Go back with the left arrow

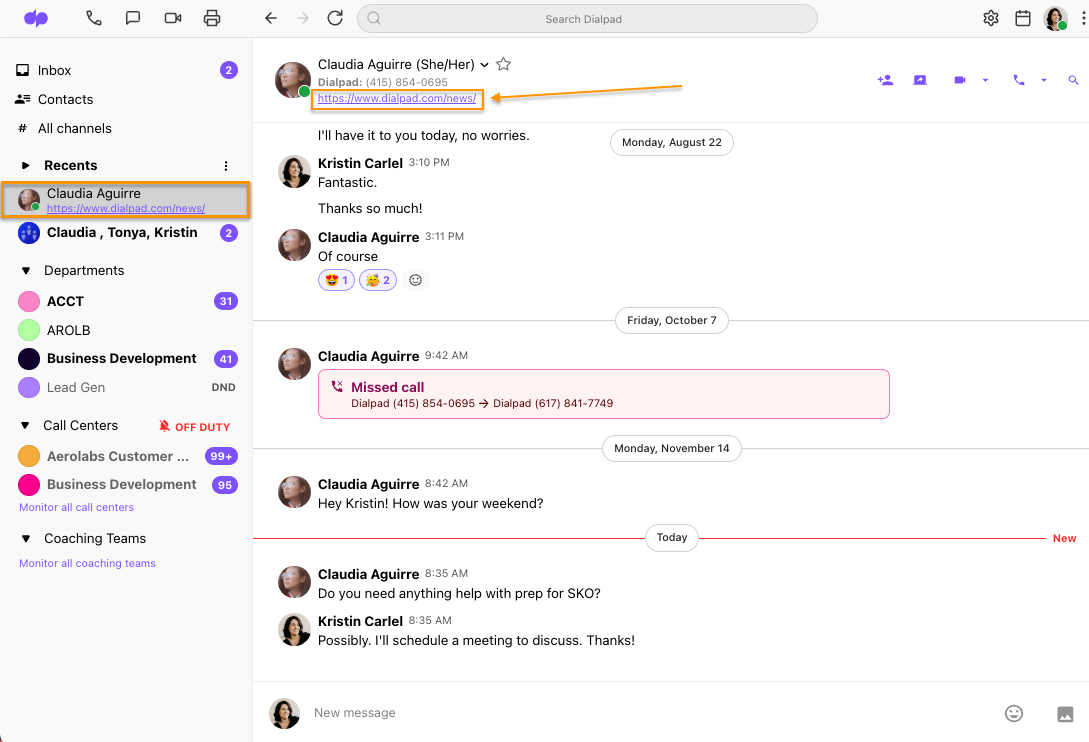click(x=271, y=18)
